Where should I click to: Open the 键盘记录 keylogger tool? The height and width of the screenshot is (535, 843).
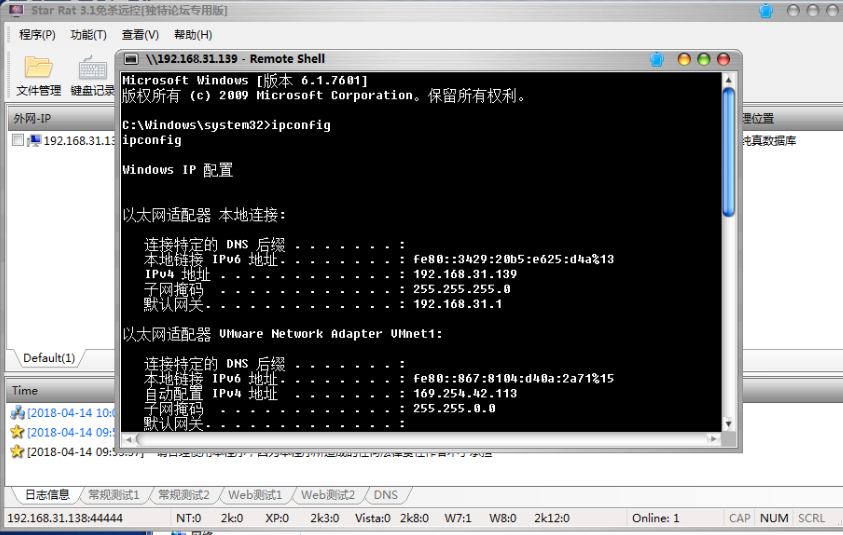92,76
